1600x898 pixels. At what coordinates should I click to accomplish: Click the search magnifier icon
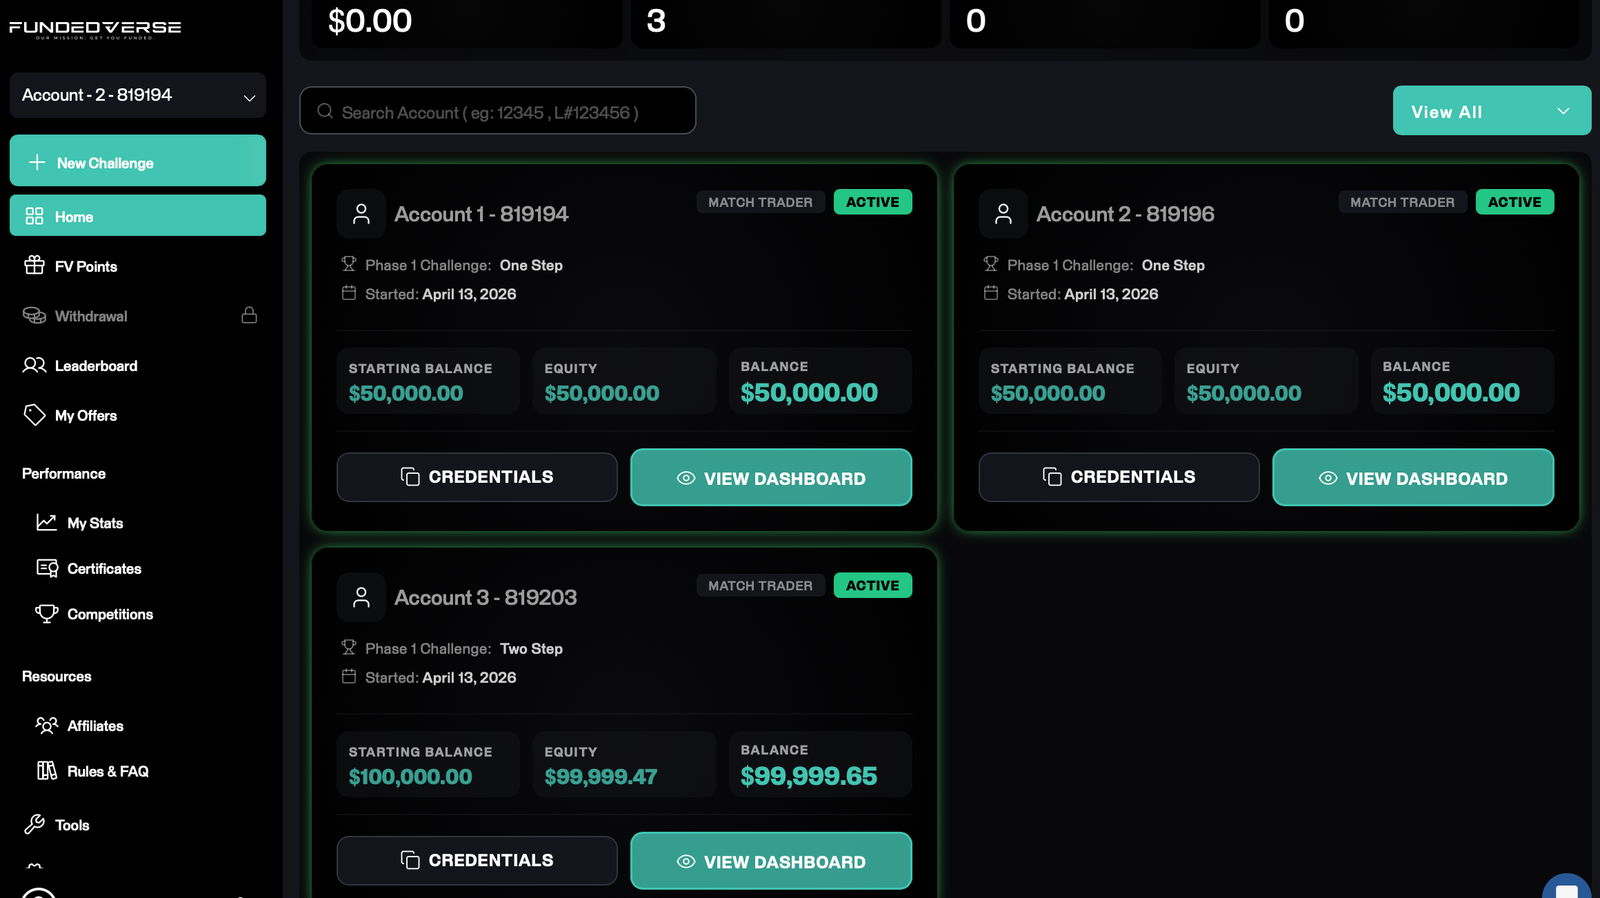[x=325, y=111]
